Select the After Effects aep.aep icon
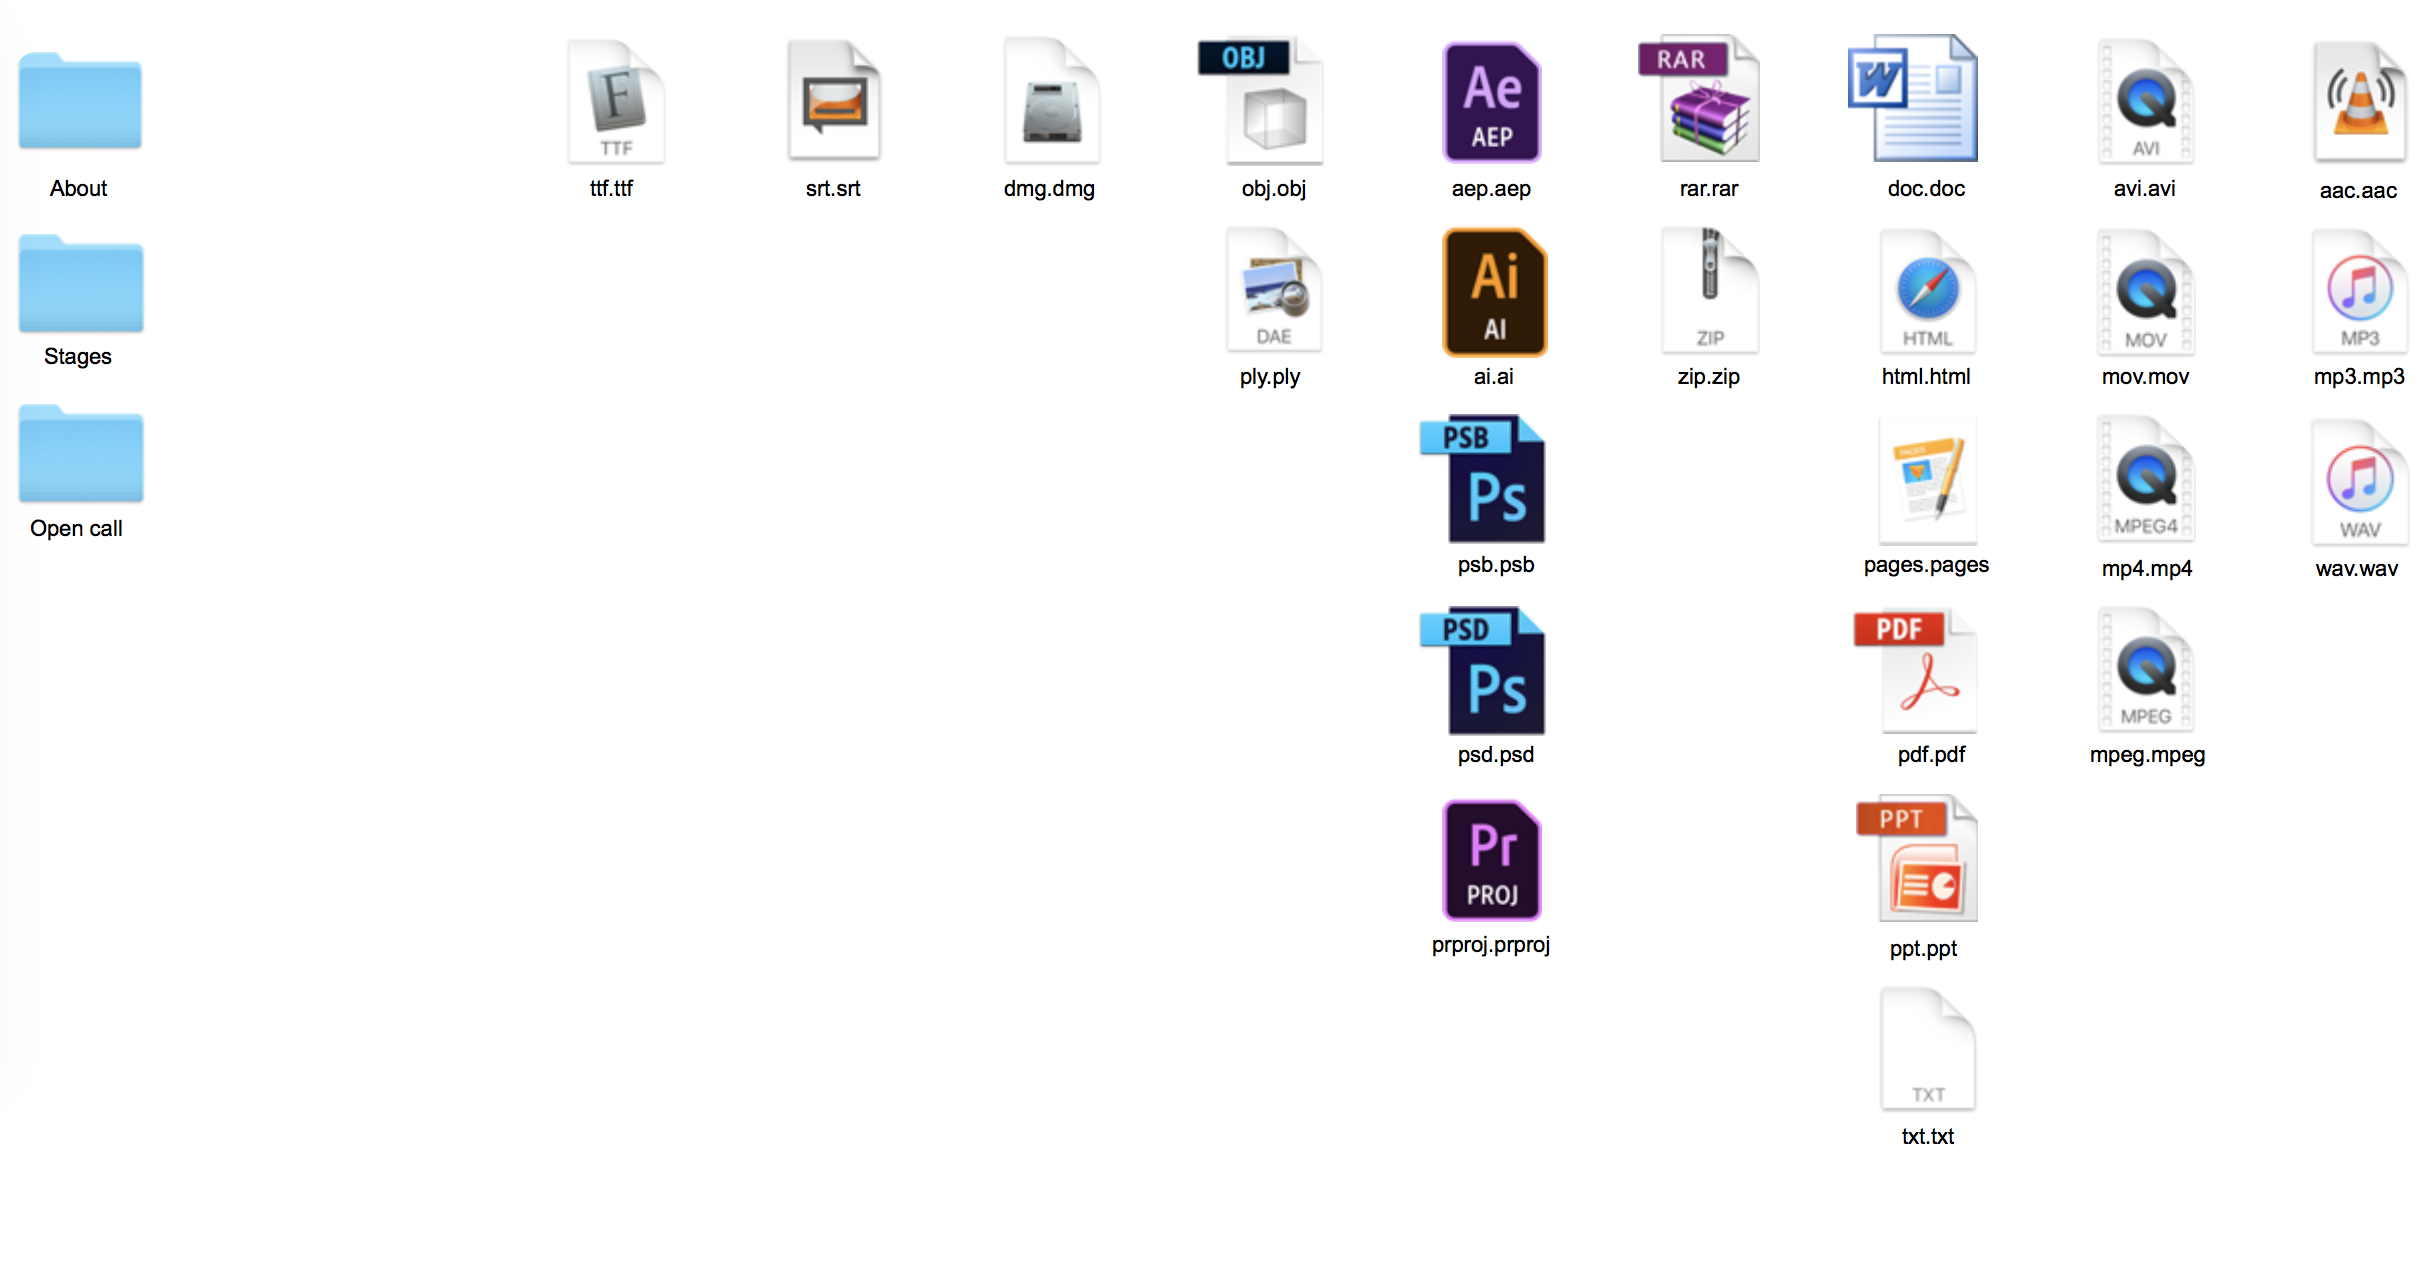Screen dimensions: 2426x1288 (x=1492, y=102)
